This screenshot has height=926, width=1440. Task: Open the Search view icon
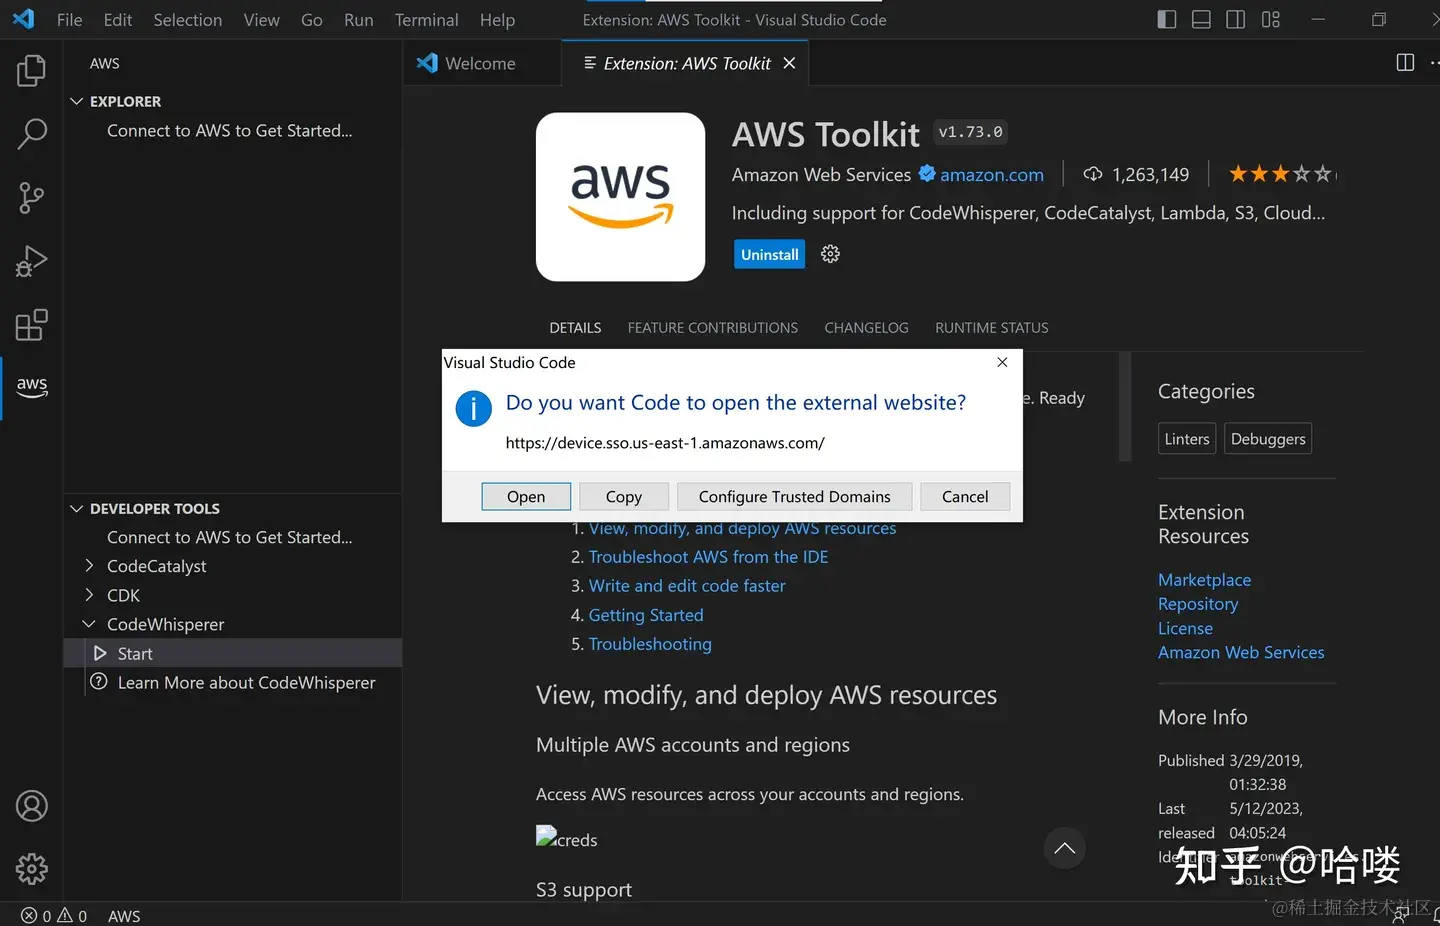(31, 134)
